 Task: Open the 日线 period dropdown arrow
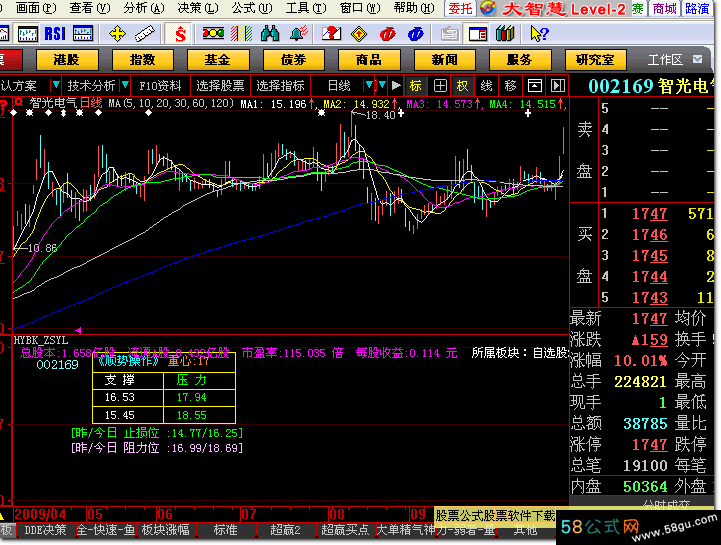[369, 85]
